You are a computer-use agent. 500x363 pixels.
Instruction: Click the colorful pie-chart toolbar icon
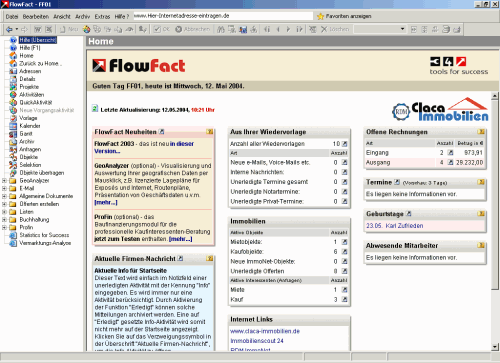(x=87, y=29)
